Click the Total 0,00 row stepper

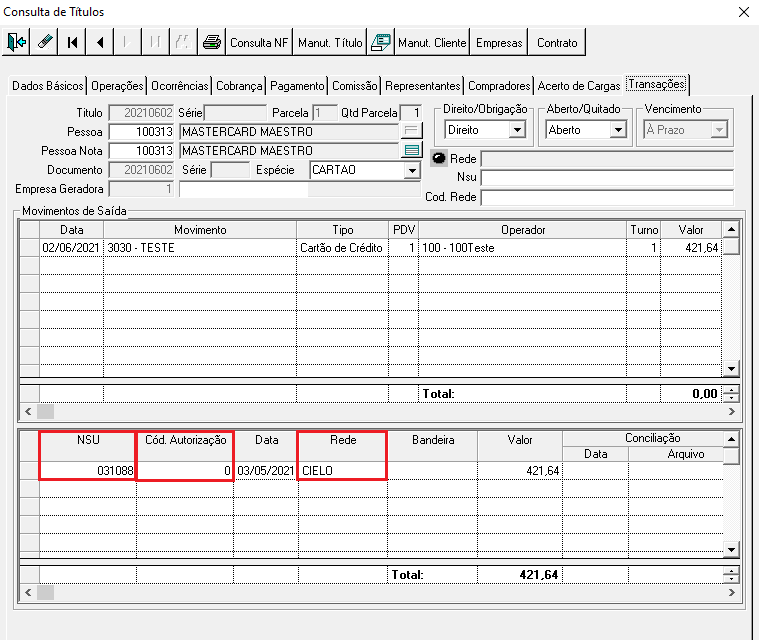(731, 394)
